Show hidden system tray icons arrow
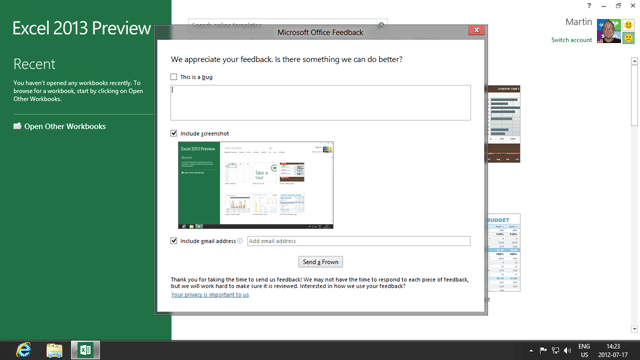The image size is (640, 360). coord(531,351)
